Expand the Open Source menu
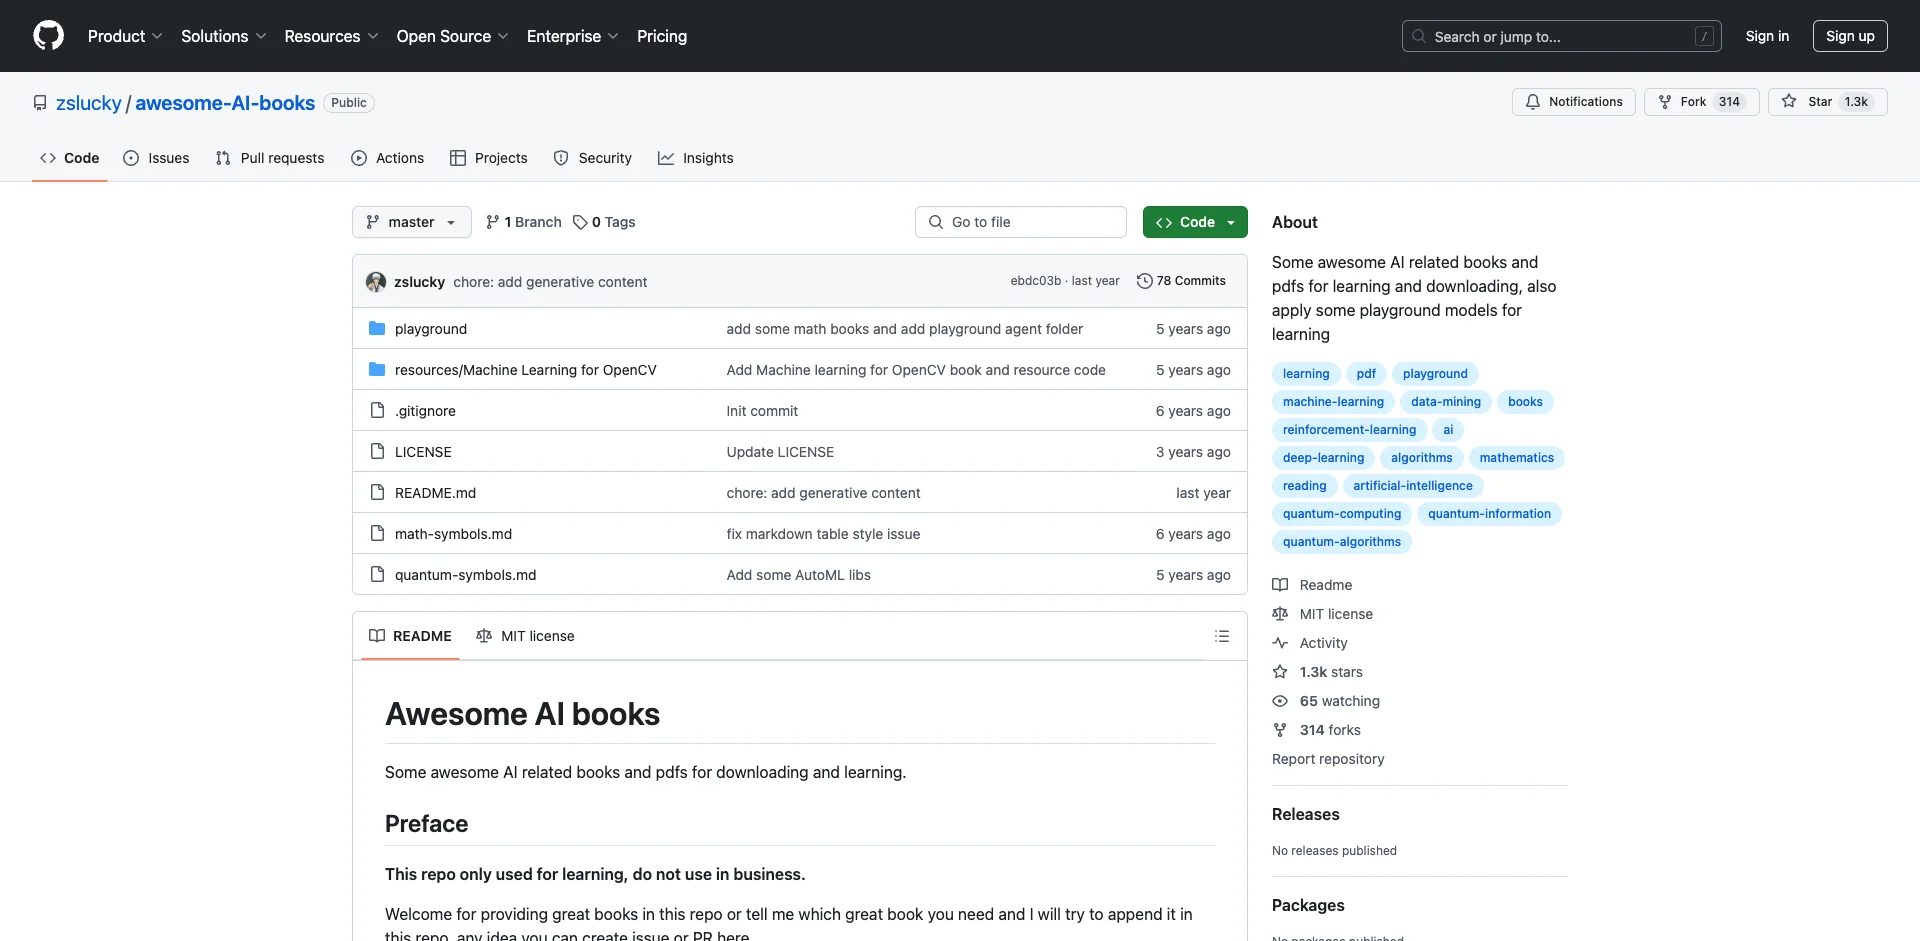 452,36
